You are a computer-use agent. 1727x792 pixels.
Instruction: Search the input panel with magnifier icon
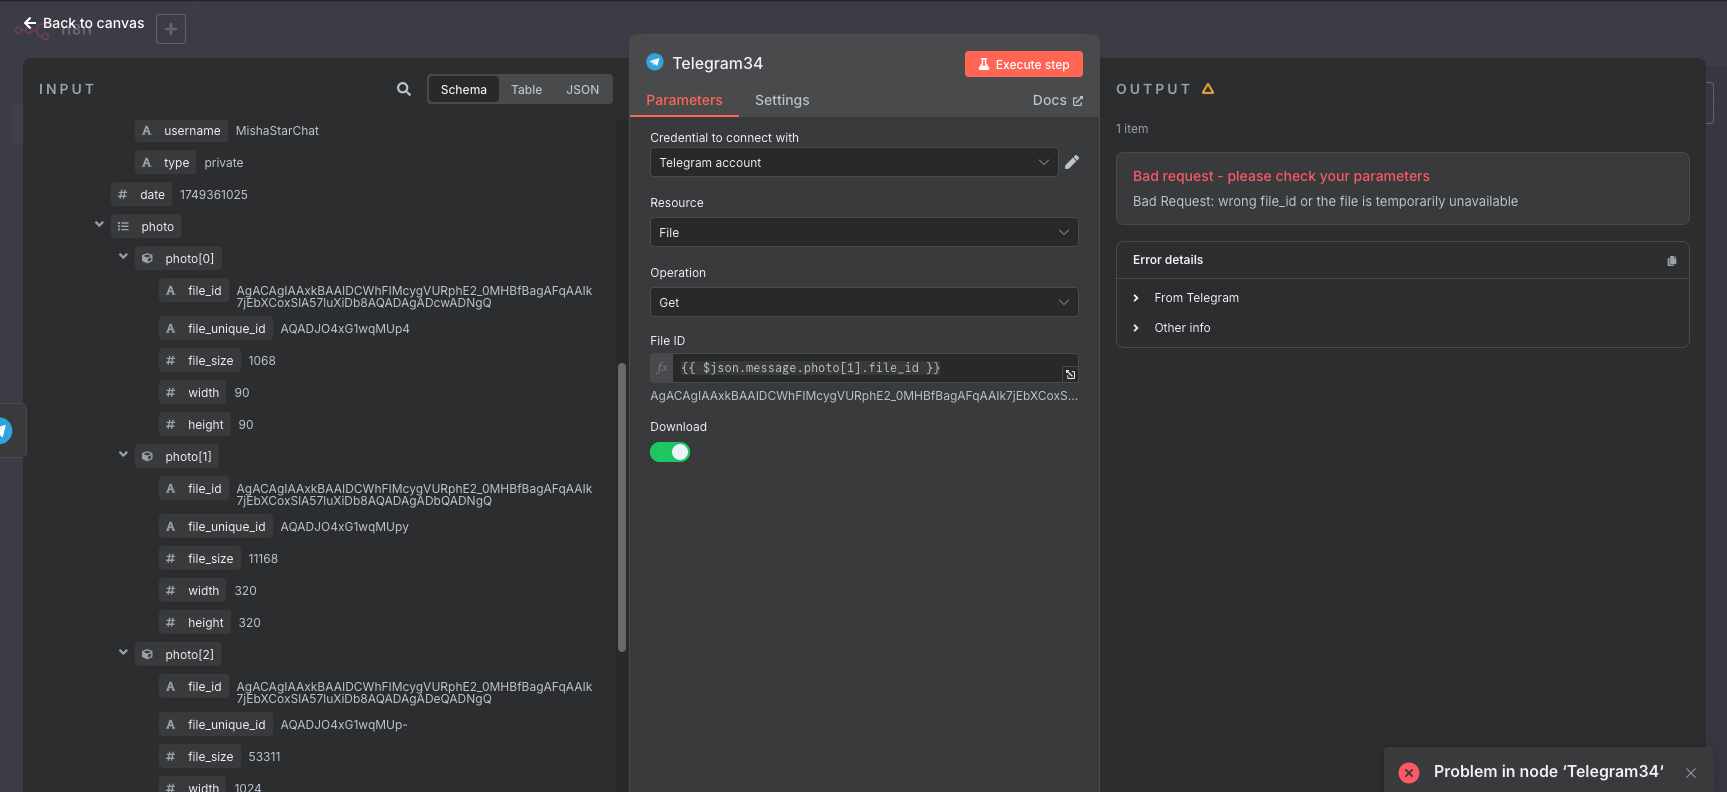tap(404, 89)
